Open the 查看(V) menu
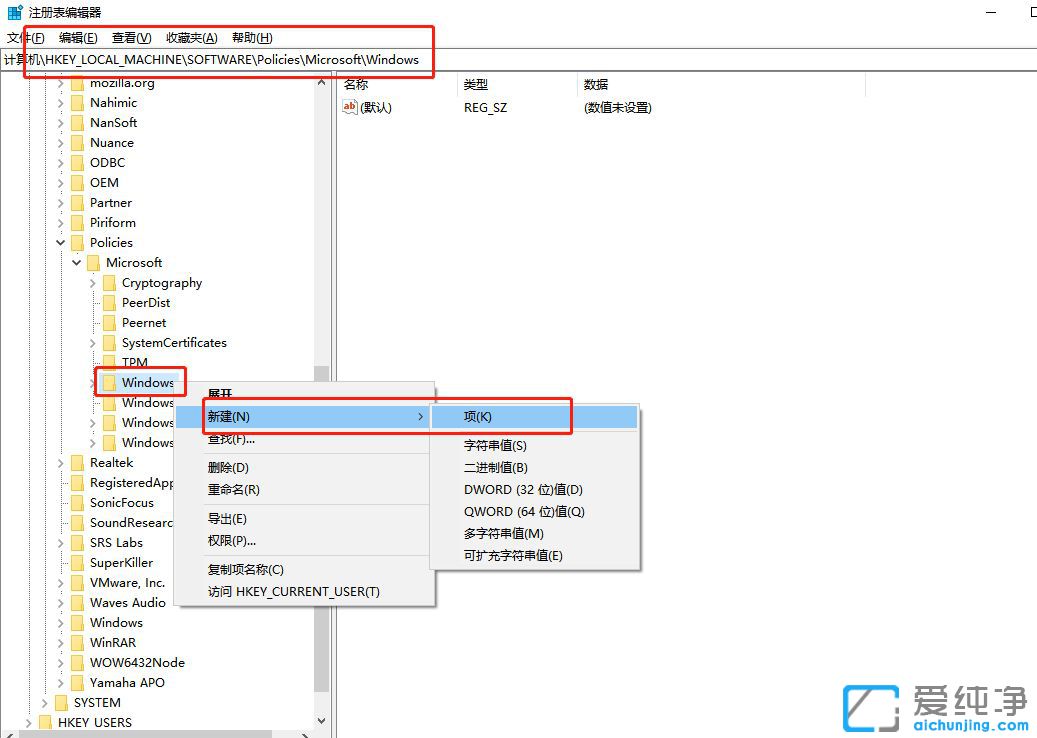Image resolution: width=1037 pixels, height=738 pixels. (128, 37)
